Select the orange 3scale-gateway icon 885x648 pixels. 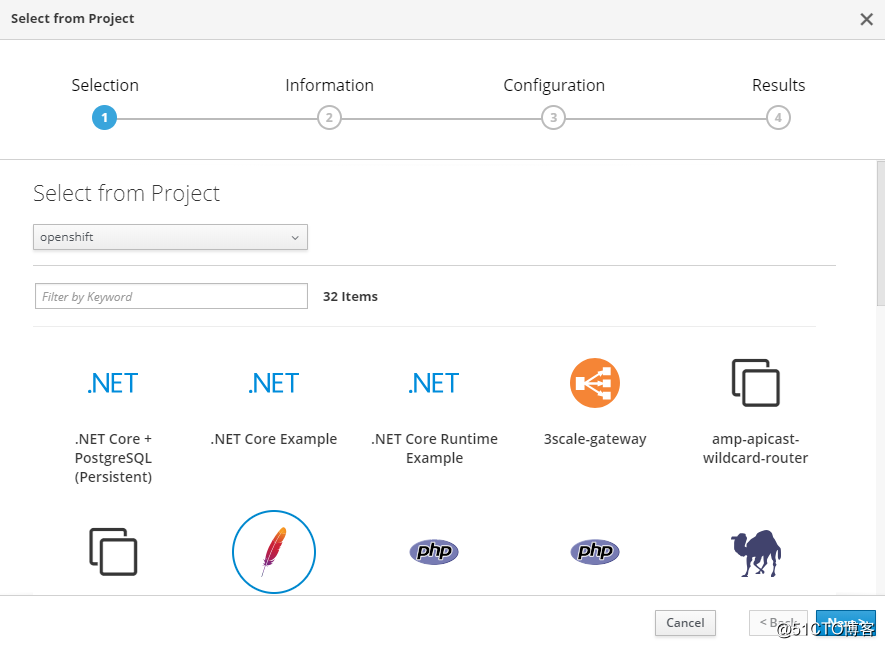595,383
